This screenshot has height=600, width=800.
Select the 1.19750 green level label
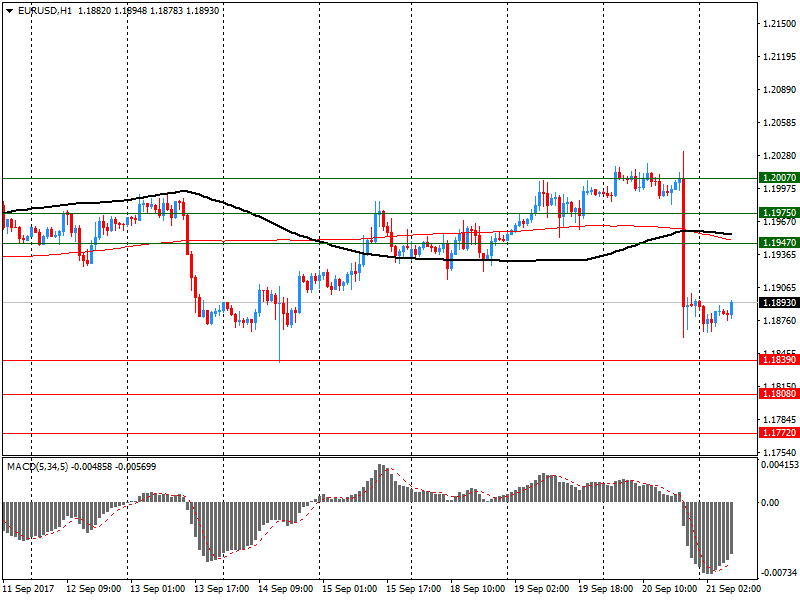tap(779, 212)
